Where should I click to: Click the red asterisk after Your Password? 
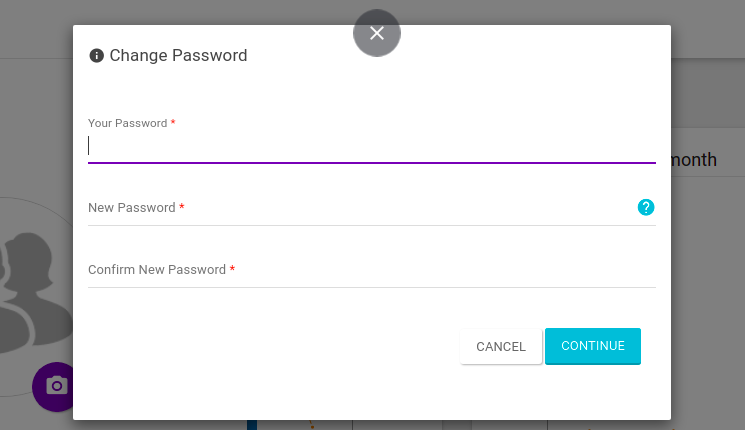pos(173,122)
